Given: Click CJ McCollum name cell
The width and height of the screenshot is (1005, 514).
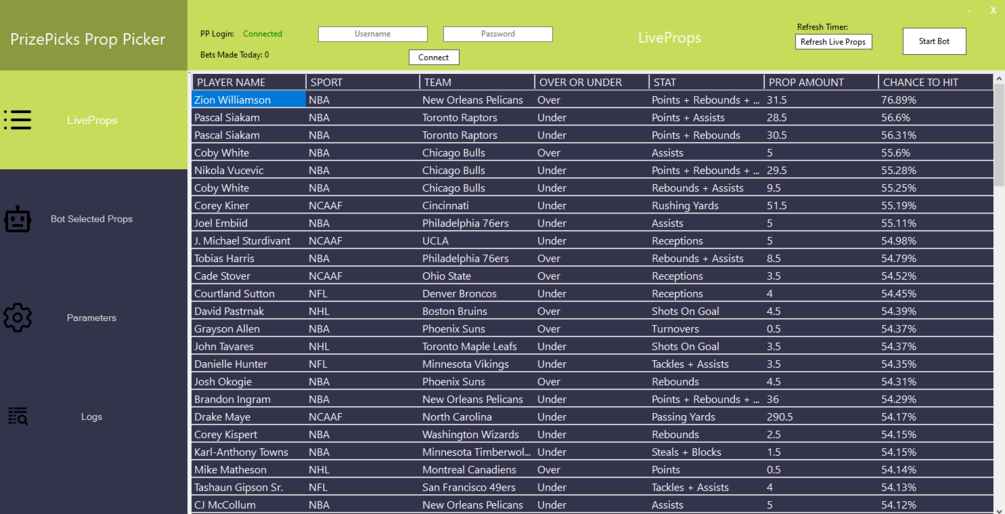Looking at the screenshot, I should click(249, 505).
